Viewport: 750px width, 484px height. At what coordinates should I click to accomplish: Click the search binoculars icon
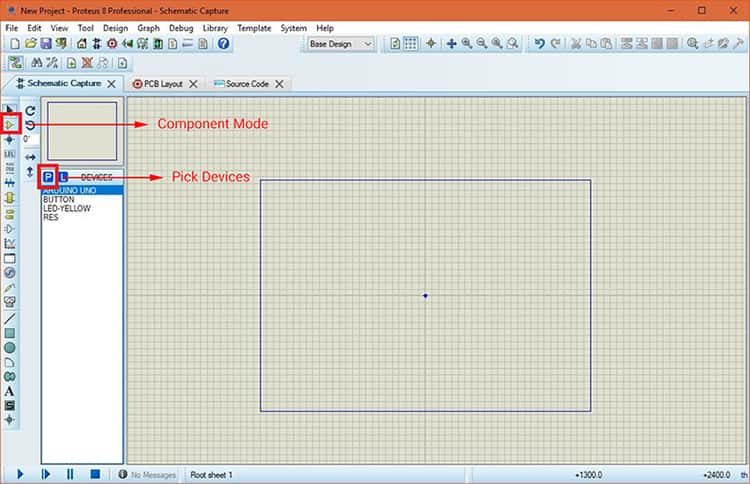tap(36, 63)
